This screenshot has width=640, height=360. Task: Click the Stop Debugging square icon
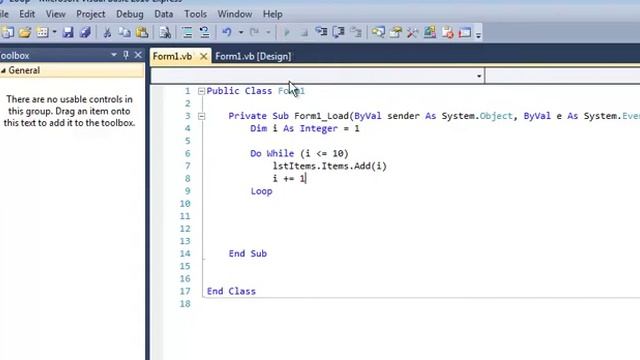click(304, 33)
